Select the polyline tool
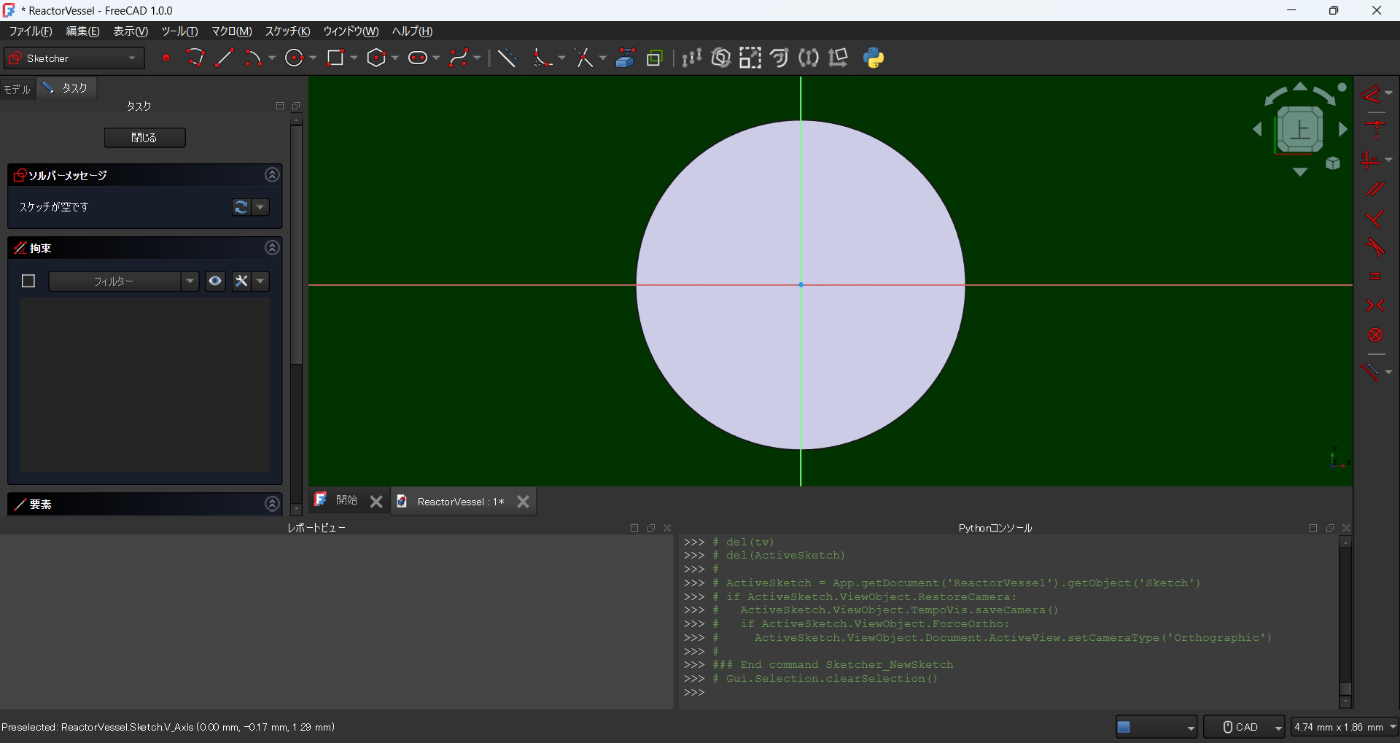The width and height of the screenshot is (1400, 743). [x=196, y=58]
